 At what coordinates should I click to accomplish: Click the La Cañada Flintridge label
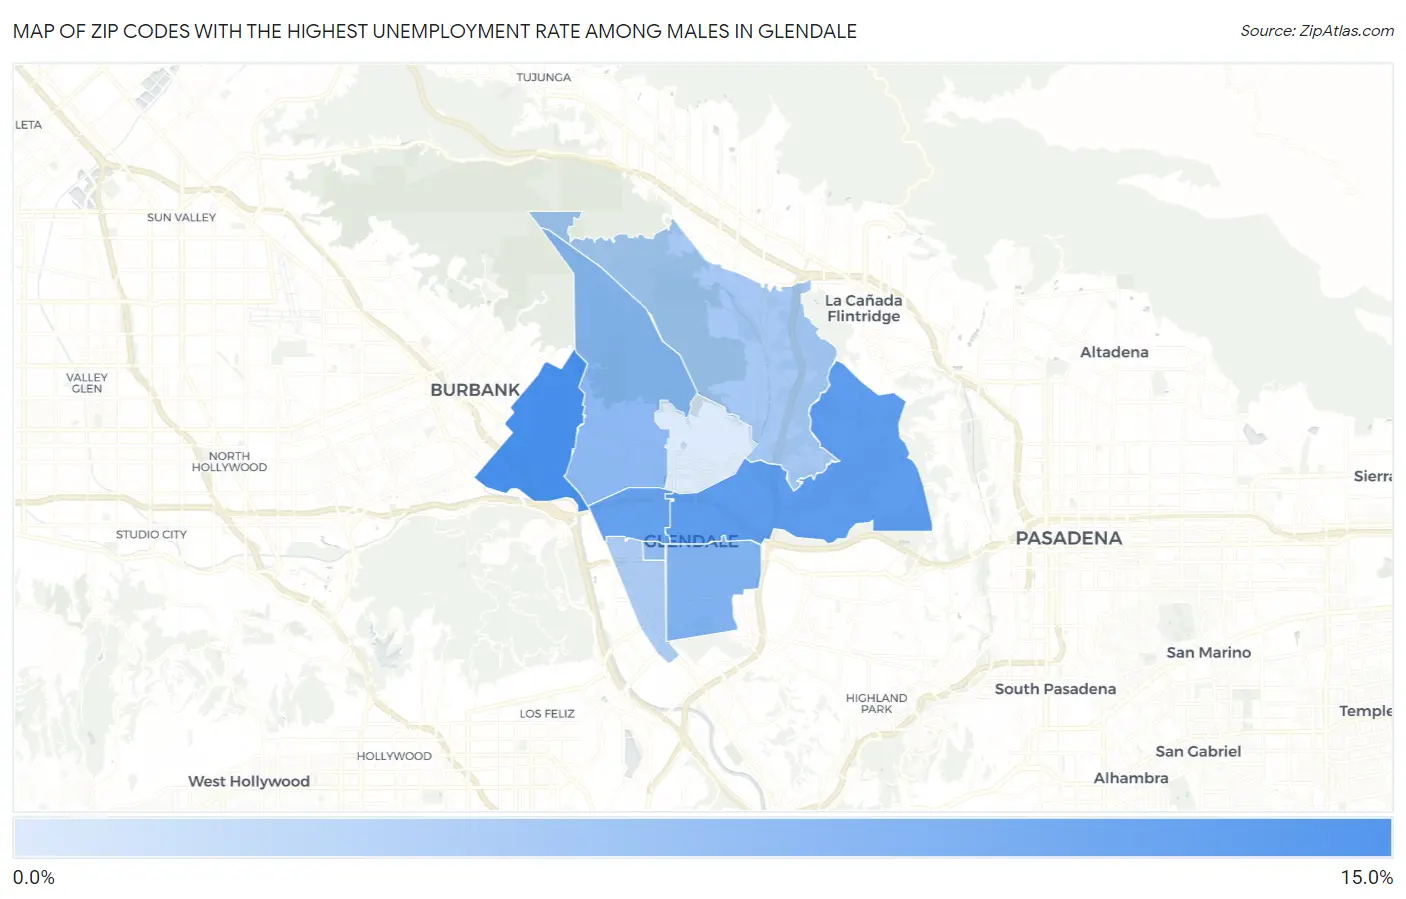pyautogui.click(x=863, y=308)
